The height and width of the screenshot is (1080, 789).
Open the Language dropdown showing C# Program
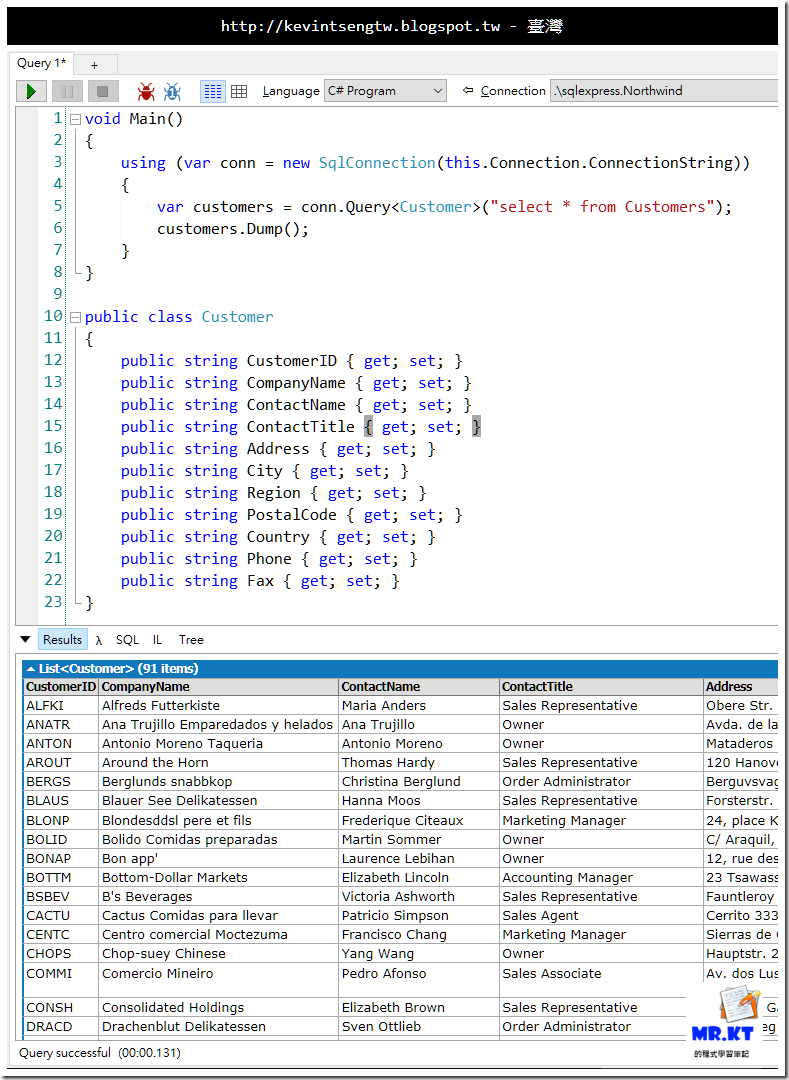(x=385, y=91)
